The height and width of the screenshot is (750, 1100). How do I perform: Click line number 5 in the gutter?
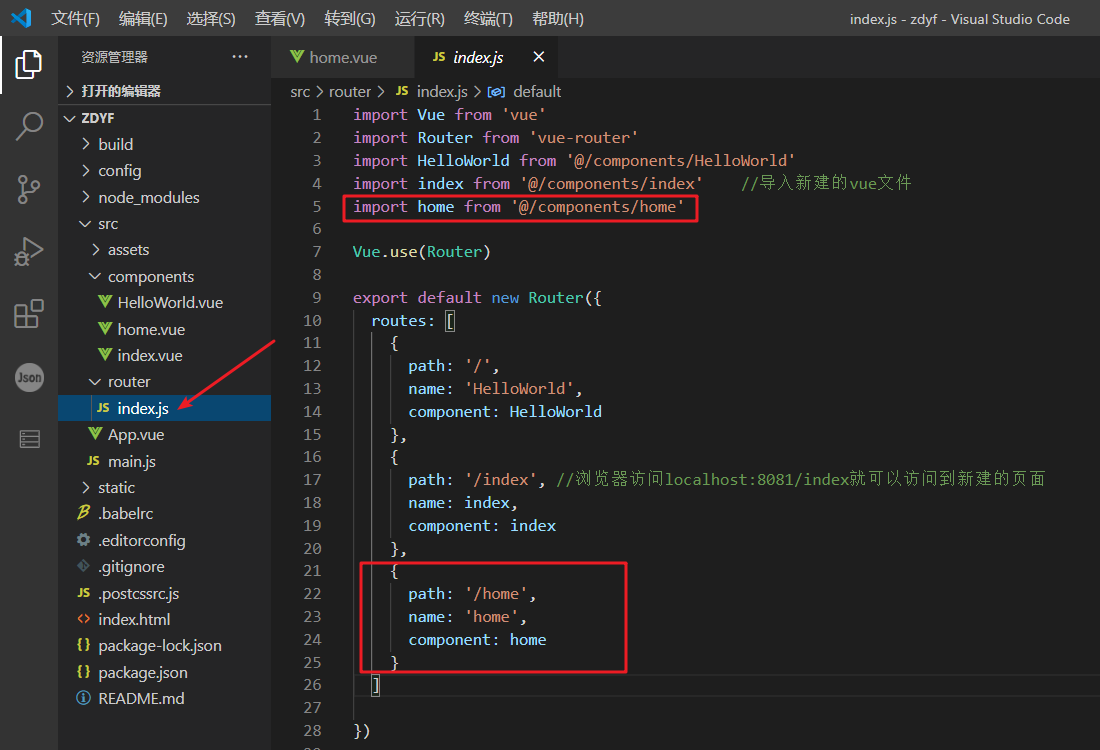tap(316, 206)
